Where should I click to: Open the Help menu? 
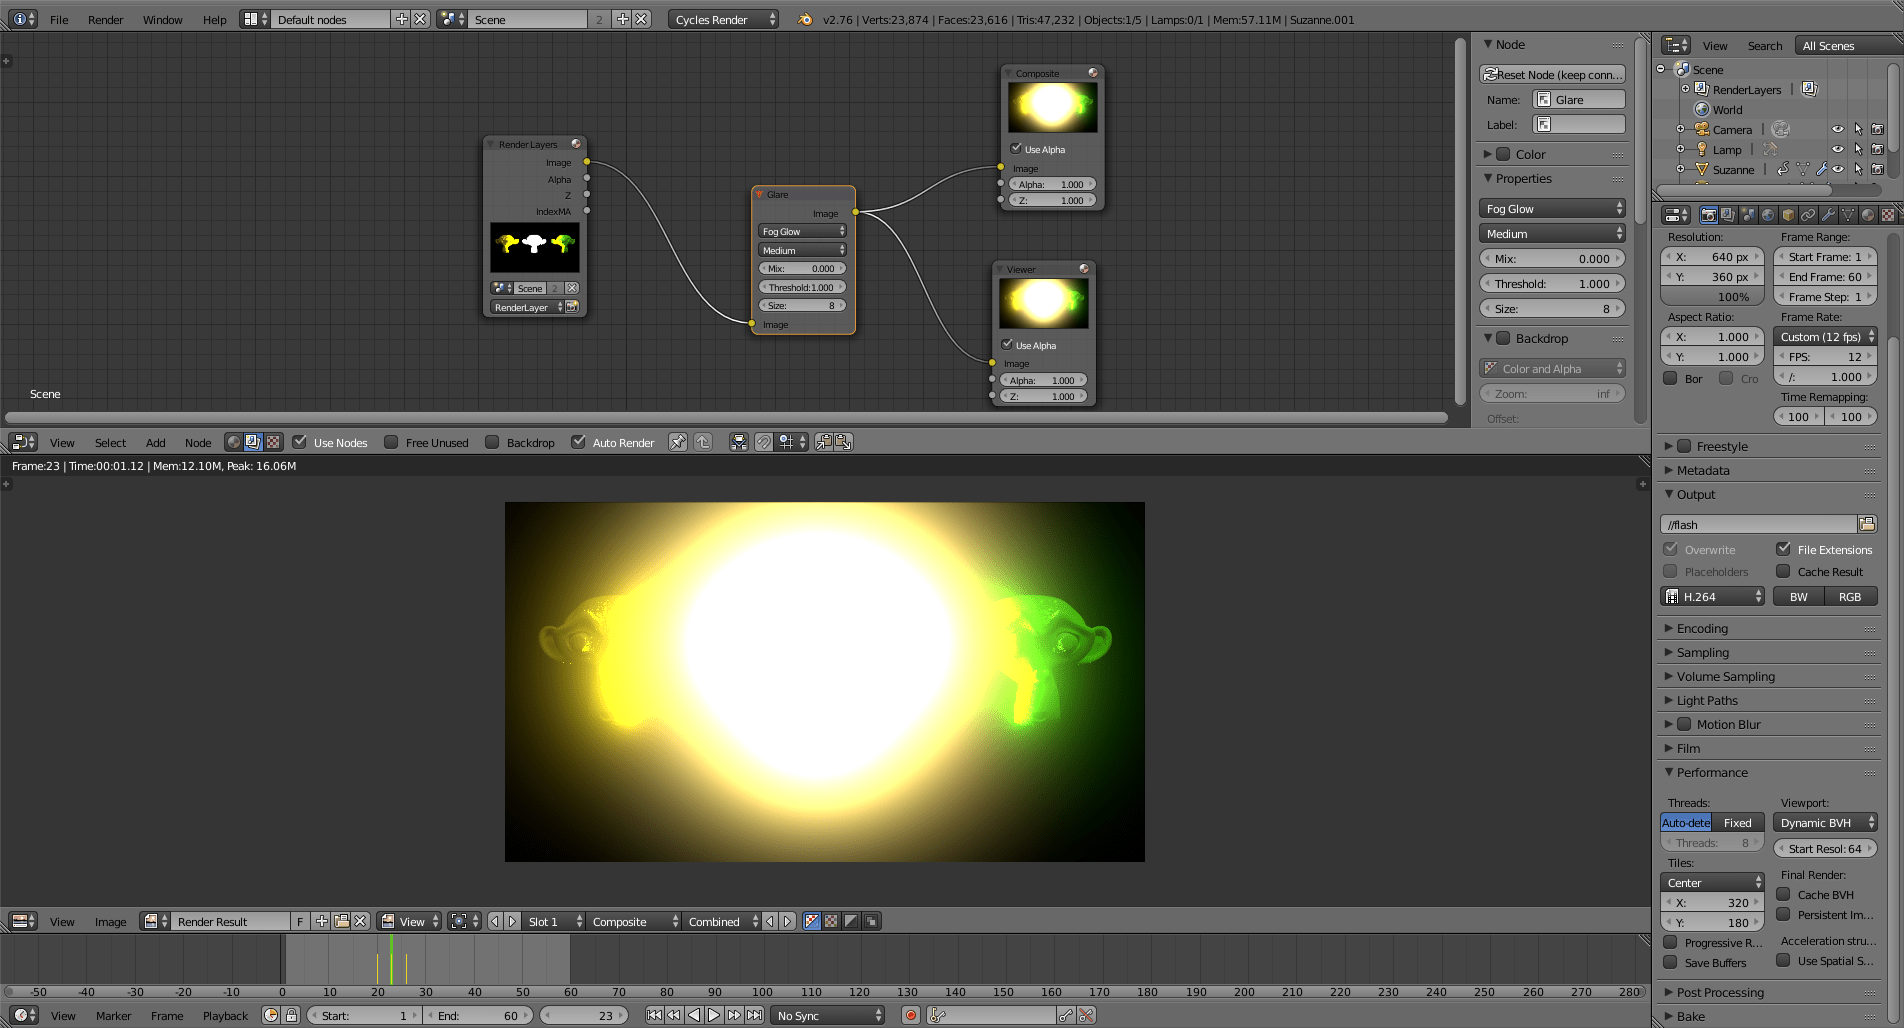(214, 19)
